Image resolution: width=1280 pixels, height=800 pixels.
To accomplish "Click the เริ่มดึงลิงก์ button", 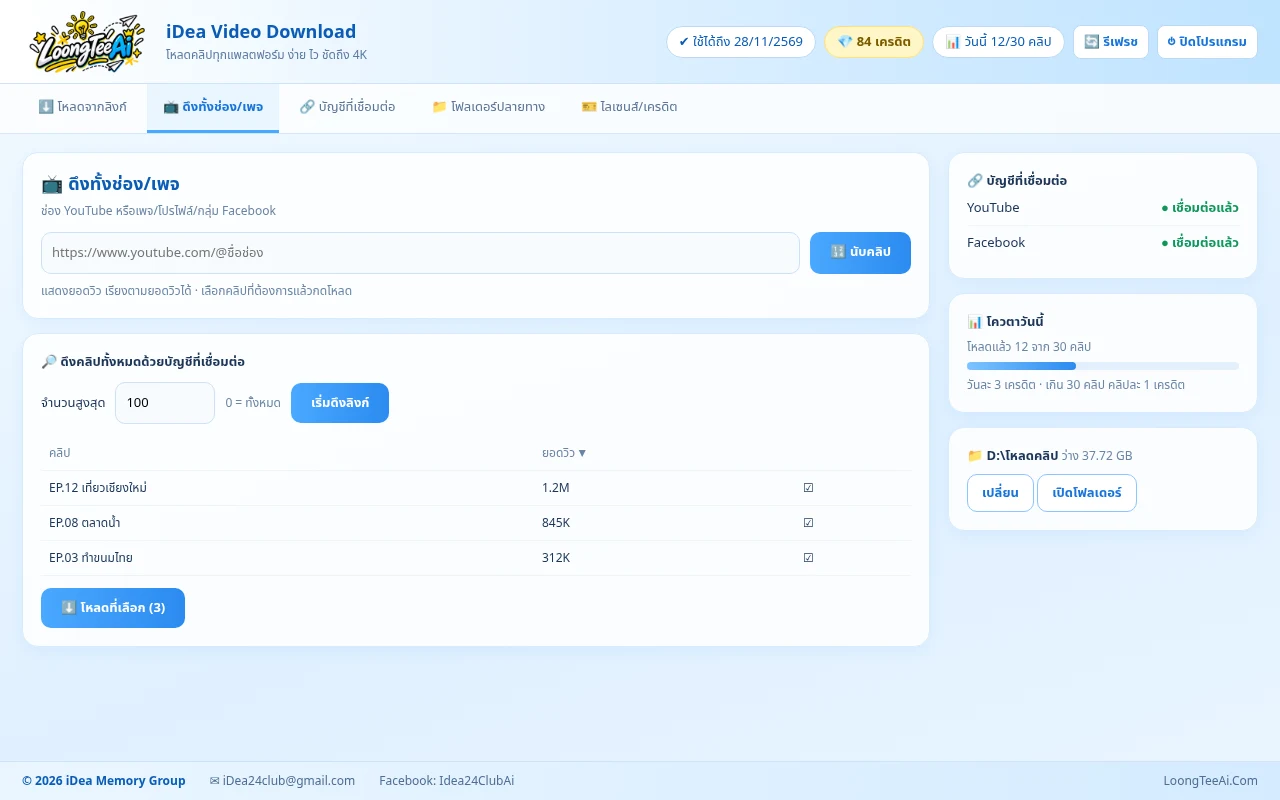I will pos(340,403).
